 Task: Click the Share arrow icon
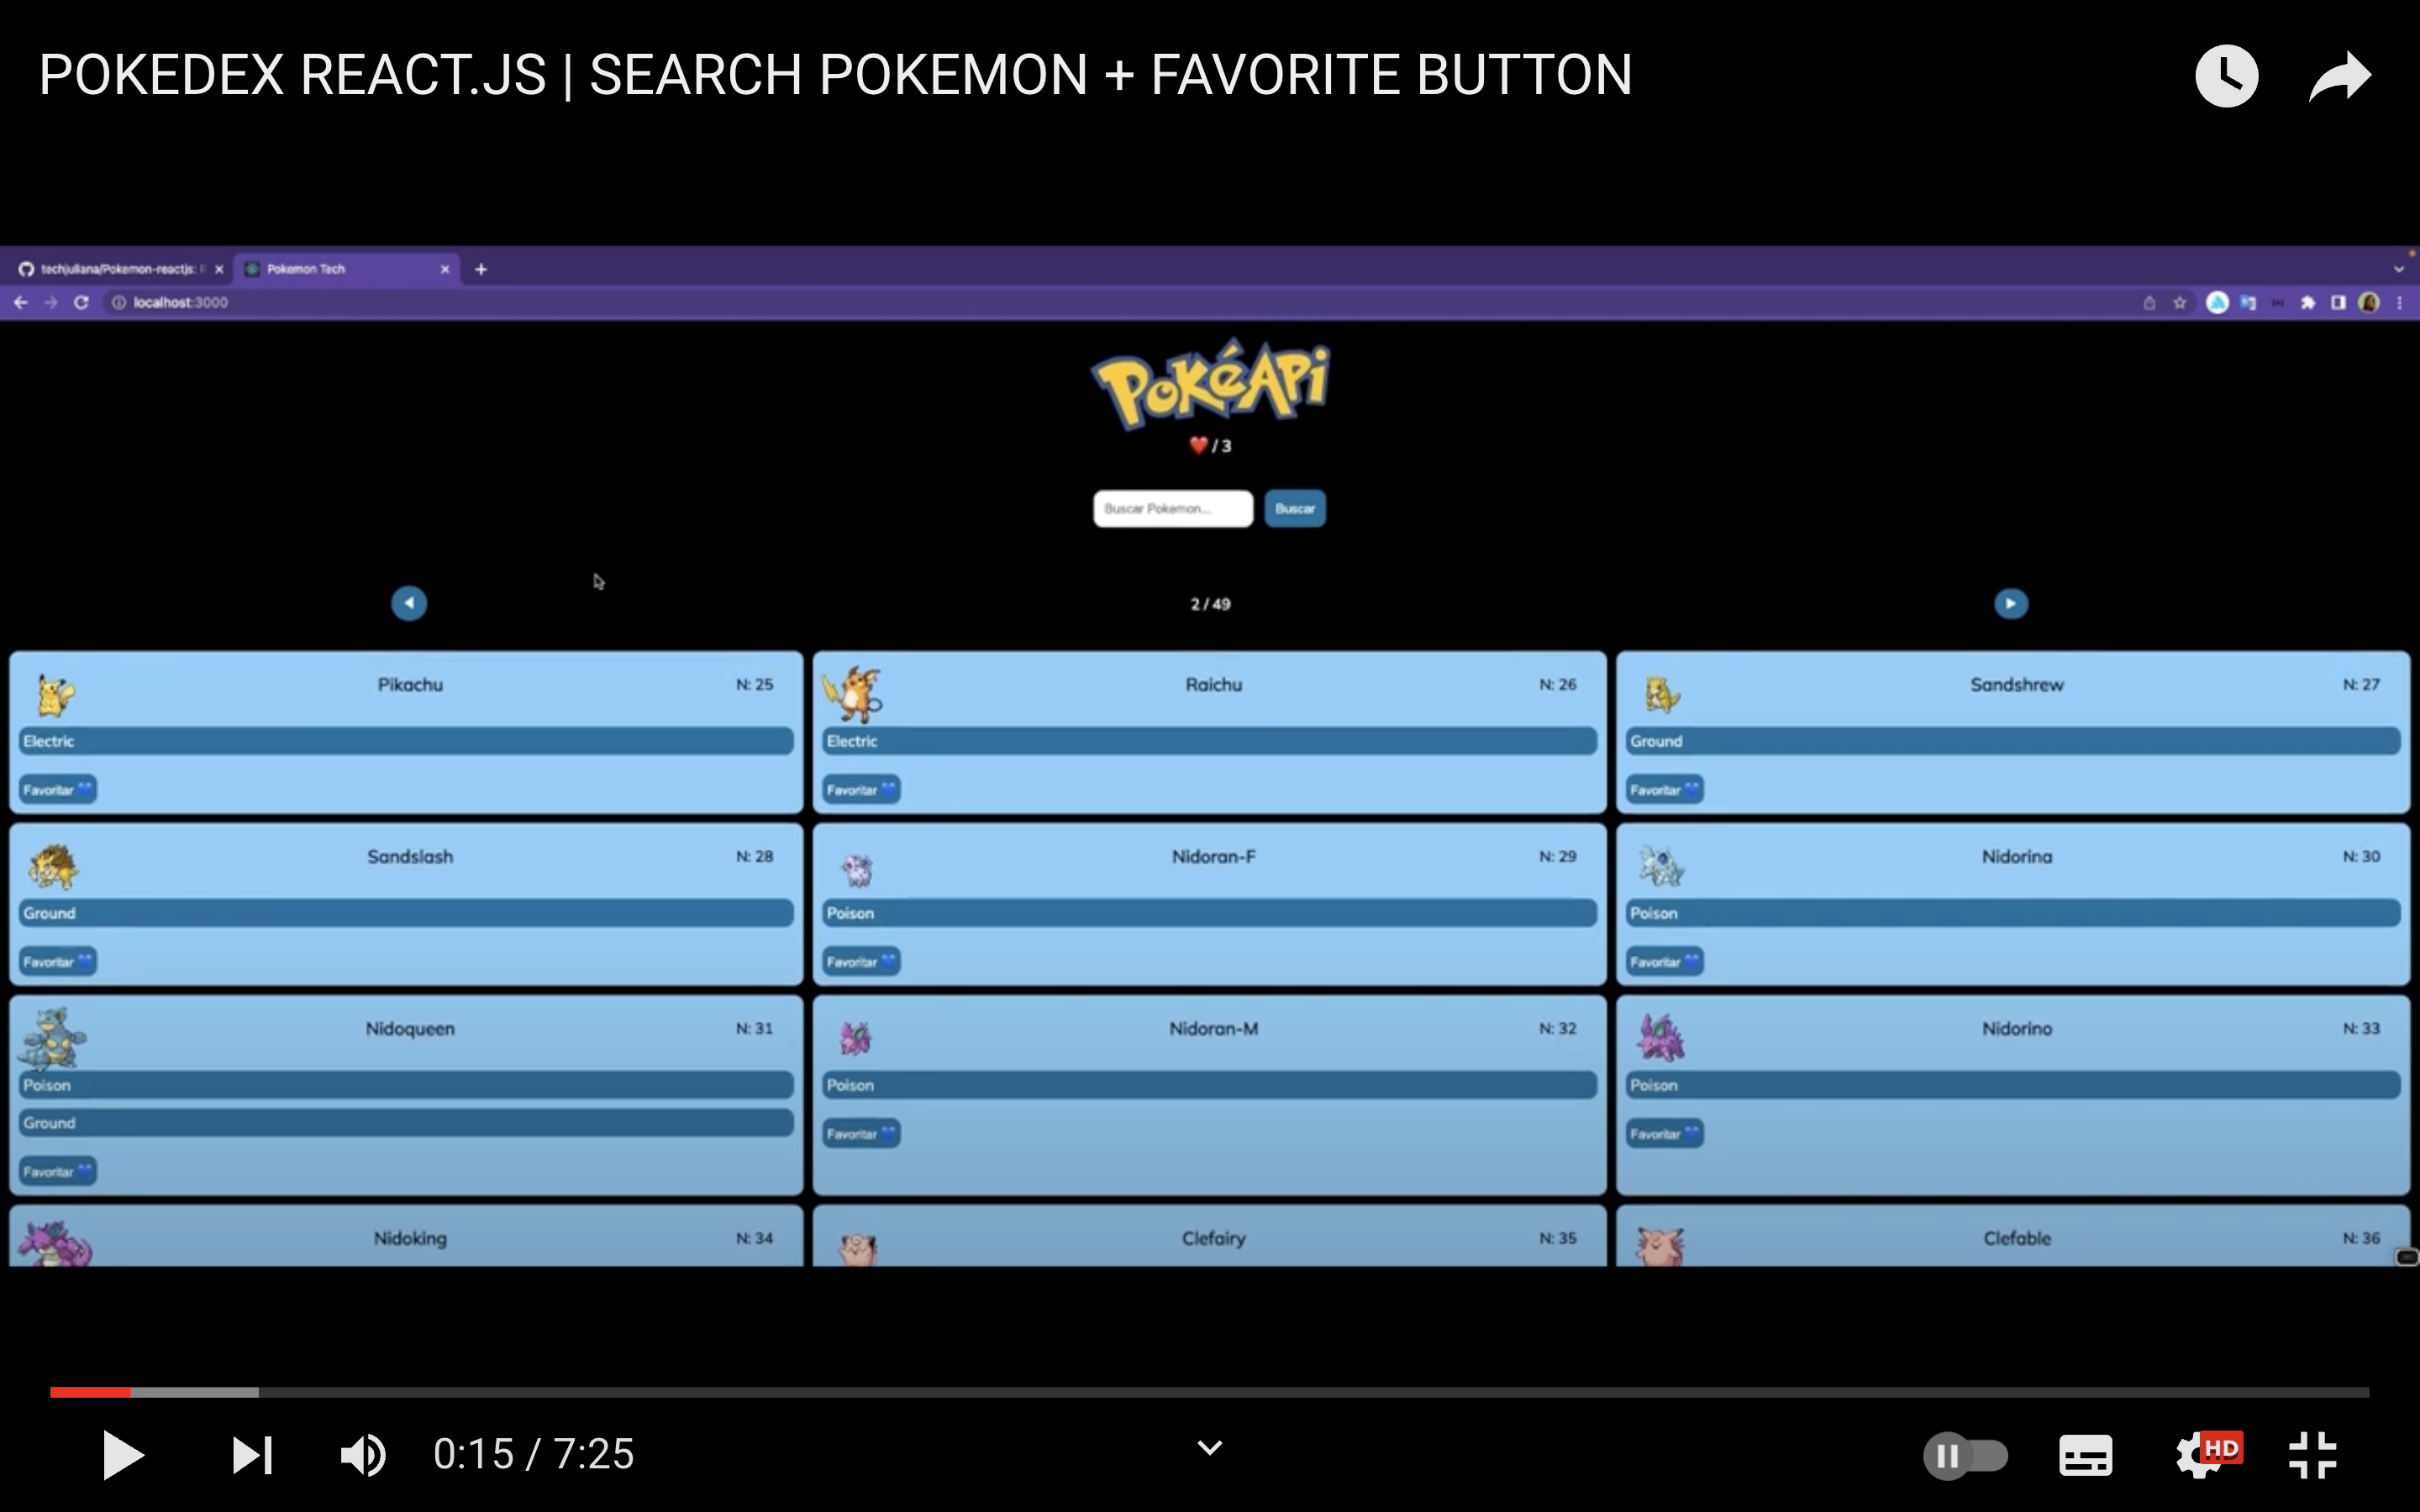tap(2339, 76)
